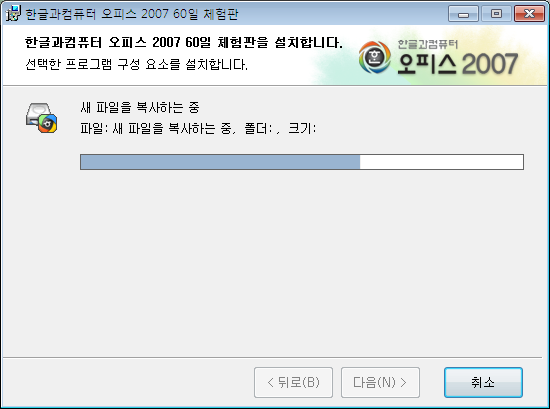Click the window title text 한글과컴퓨터 오피스 2007 60일 체험판
This screenshot has width=550, height=409.
tap(132, 14)
